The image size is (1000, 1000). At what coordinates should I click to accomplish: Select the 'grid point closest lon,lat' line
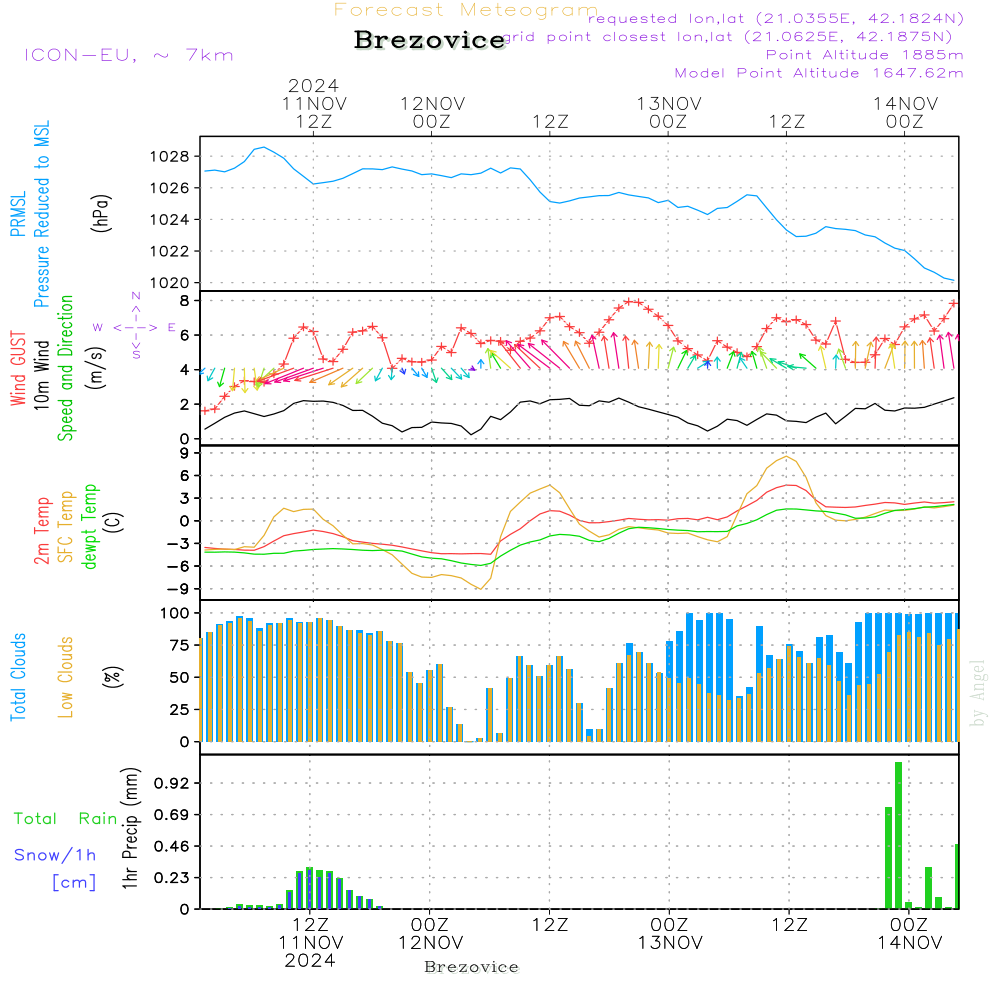point(727,37)
